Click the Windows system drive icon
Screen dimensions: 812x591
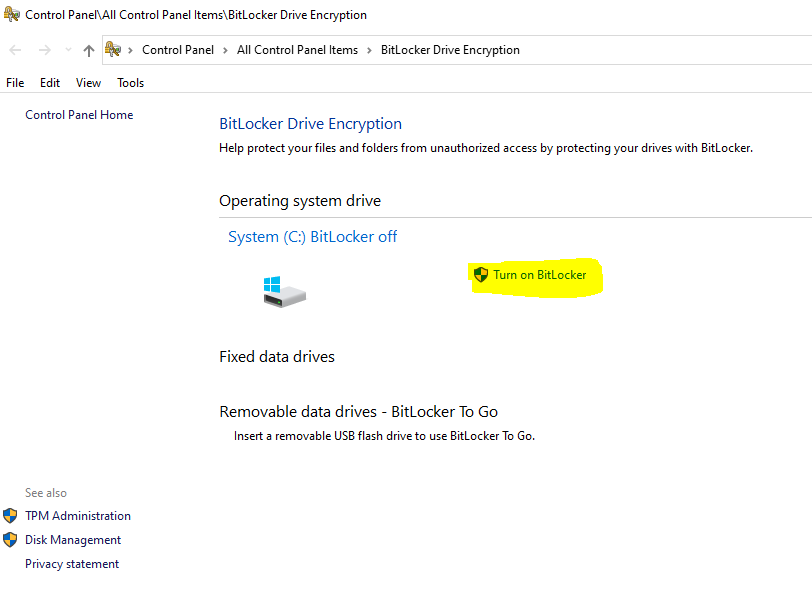284,292
